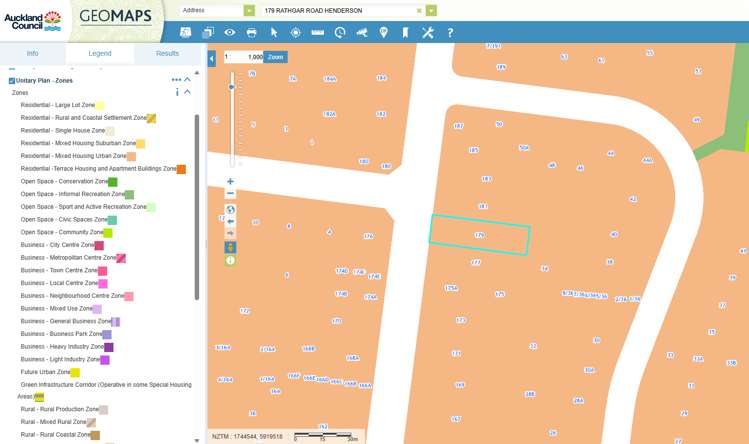Clear the address search with X

pyautogui.click(x=419, y=11)
